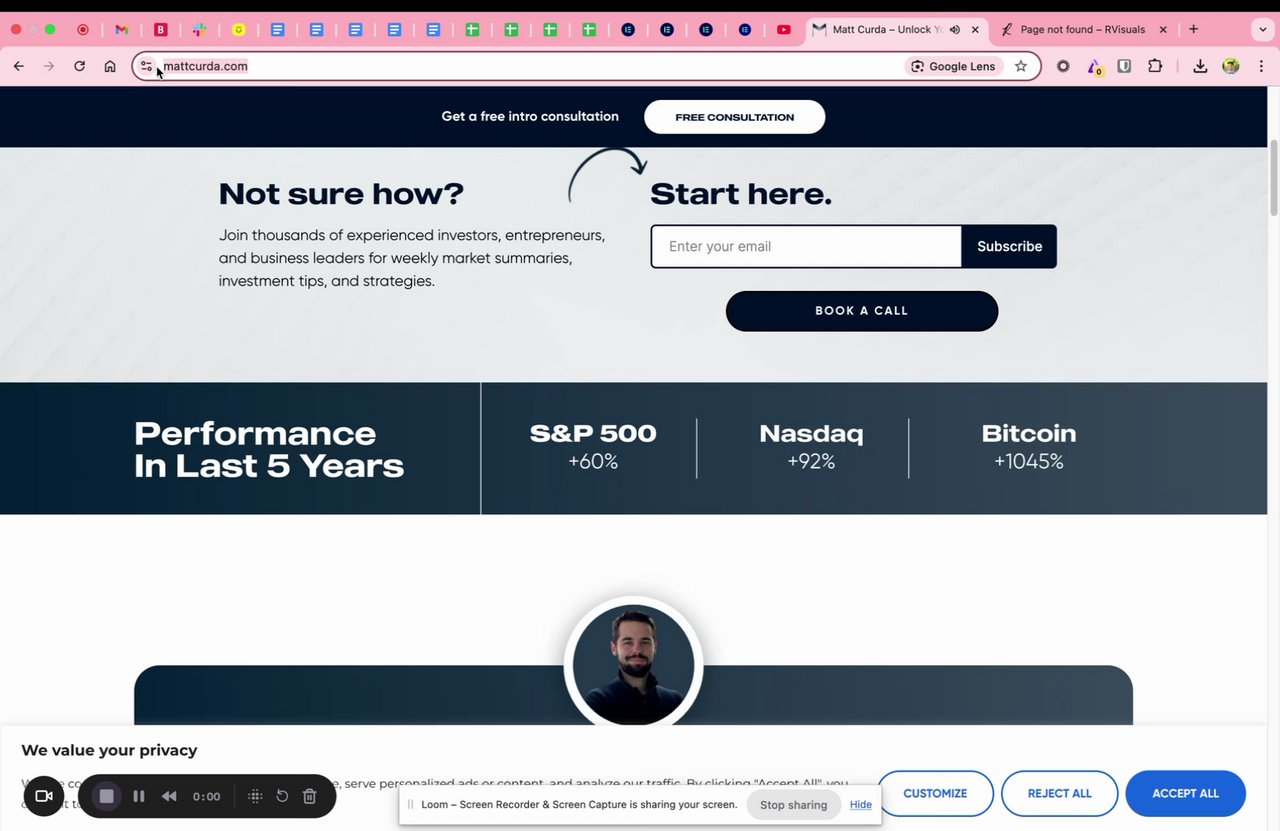
Task: Stop the Loom recording
Action: (x=107, y=796)
